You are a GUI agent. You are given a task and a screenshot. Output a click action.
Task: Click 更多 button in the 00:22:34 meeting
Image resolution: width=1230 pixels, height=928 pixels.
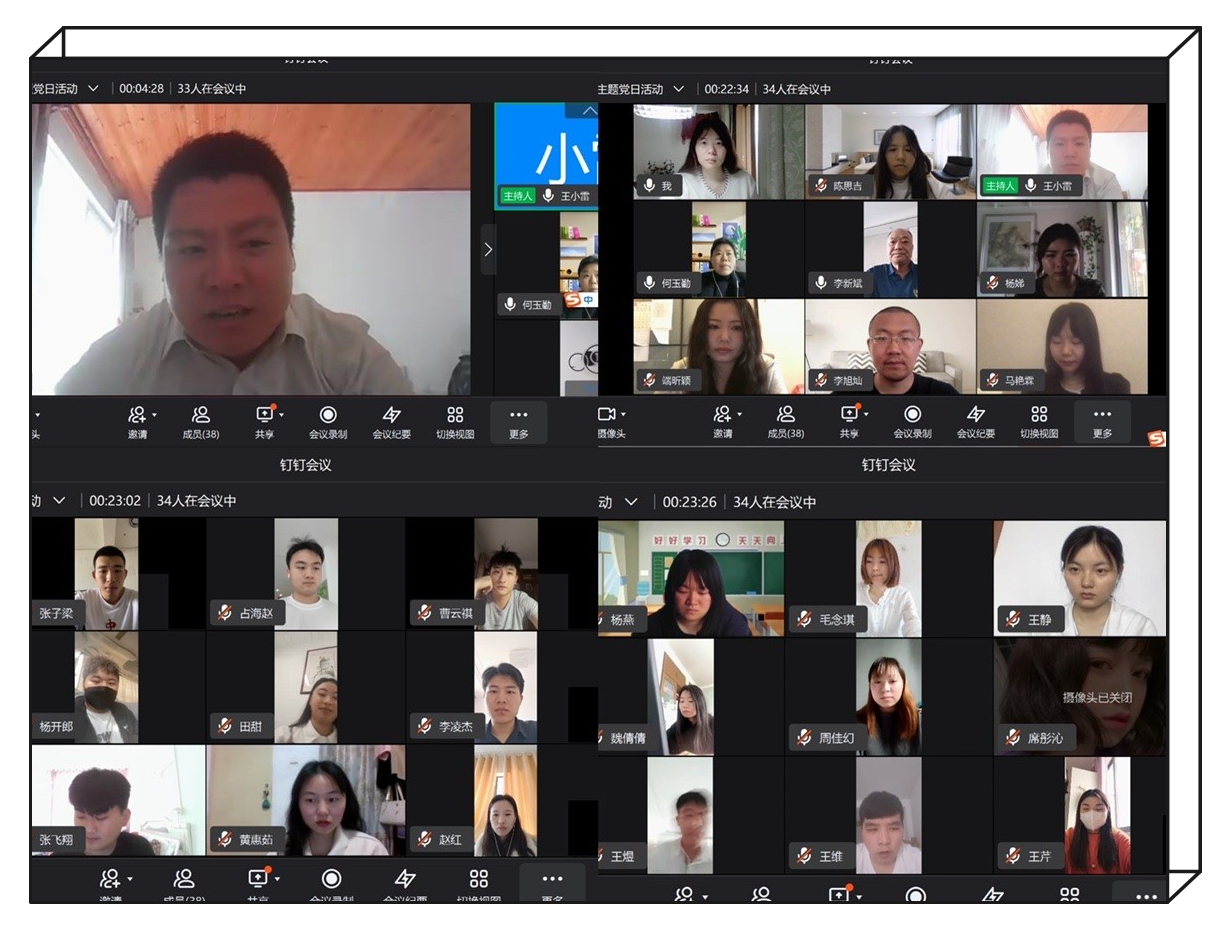pyautogui.click(x=1102, y=421)
